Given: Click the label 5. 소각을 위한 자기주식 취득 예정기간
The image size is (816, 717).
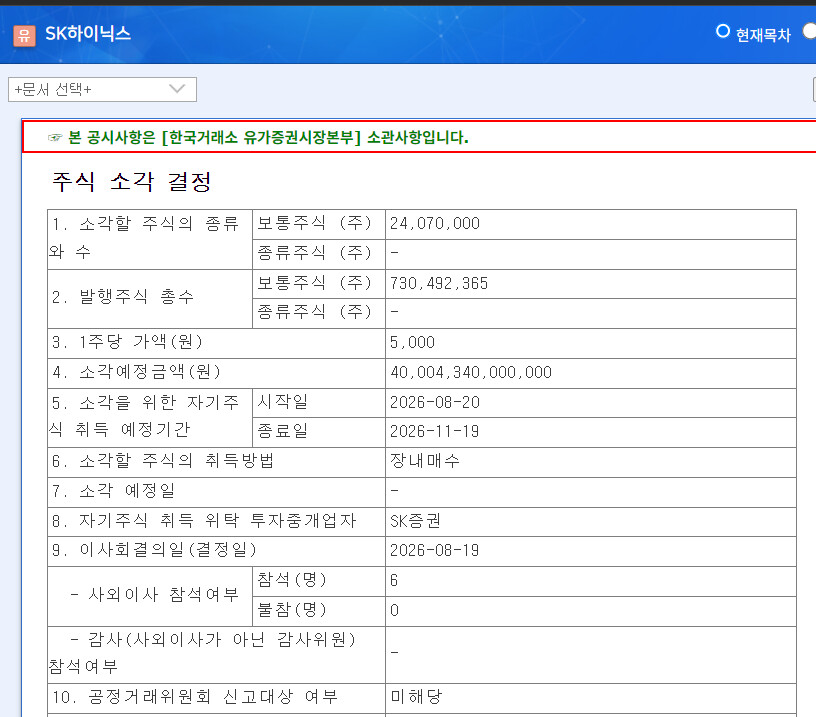Looking at the screenshot, I should pos(144,416).
